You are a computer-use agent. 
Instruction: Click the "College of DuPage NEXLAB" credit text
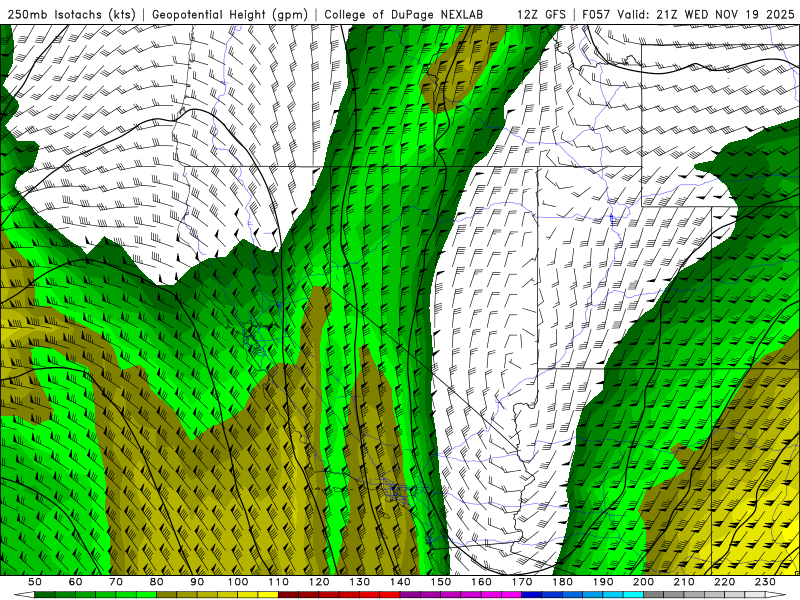404,15
